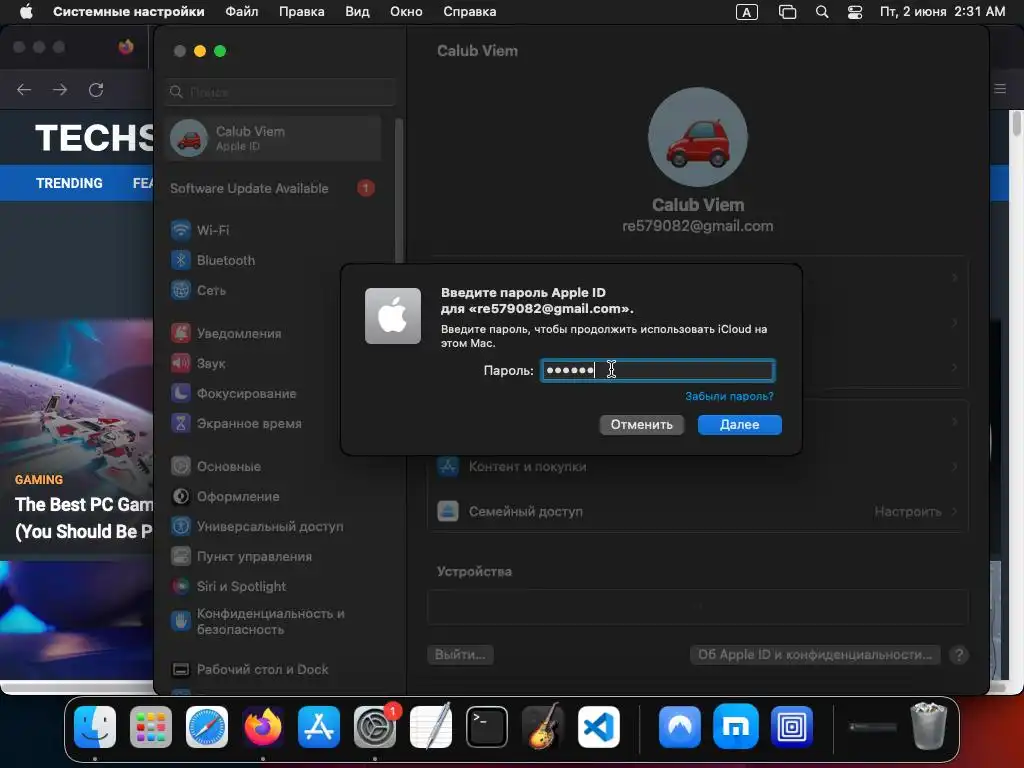Reload the page in Firefox
Image resolution: width=1024 pixels, height=768 pixels.
[96, 89]
